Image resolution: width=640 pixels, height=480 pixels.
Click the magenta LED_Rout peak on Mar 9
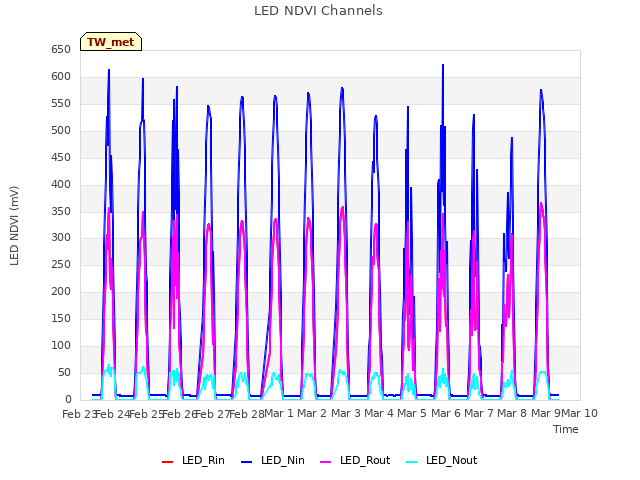point(541,203)
